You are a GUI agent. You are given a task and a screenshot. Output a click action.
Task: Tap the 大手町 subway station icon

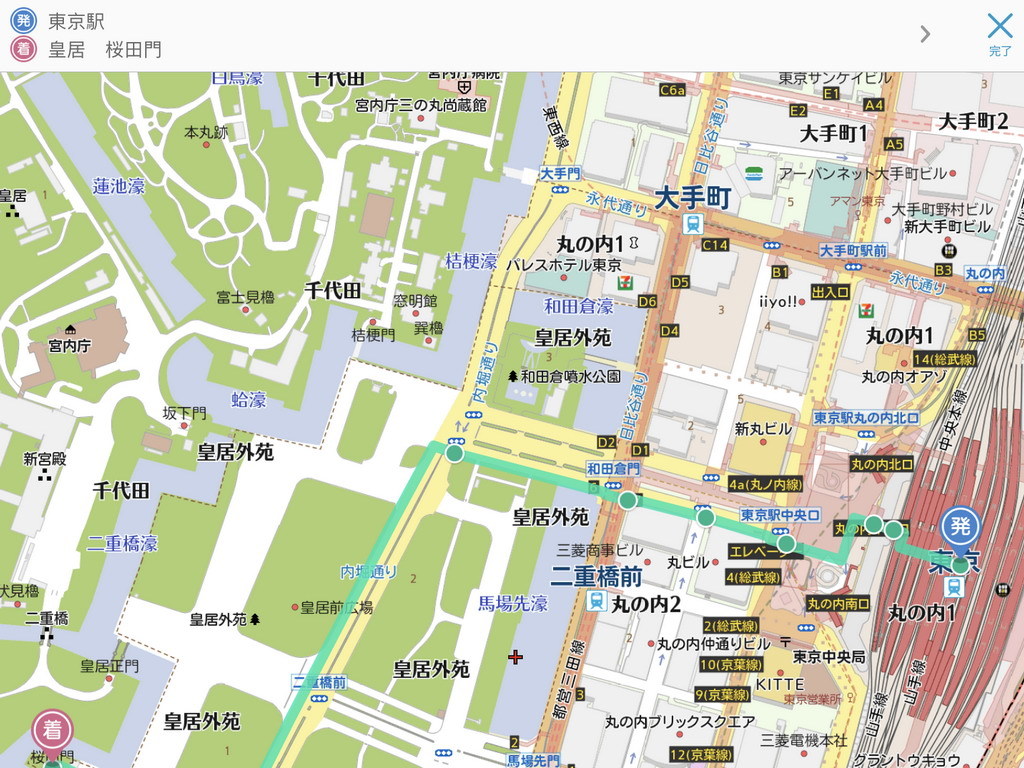pyautogui.click(x=692, y=224)
